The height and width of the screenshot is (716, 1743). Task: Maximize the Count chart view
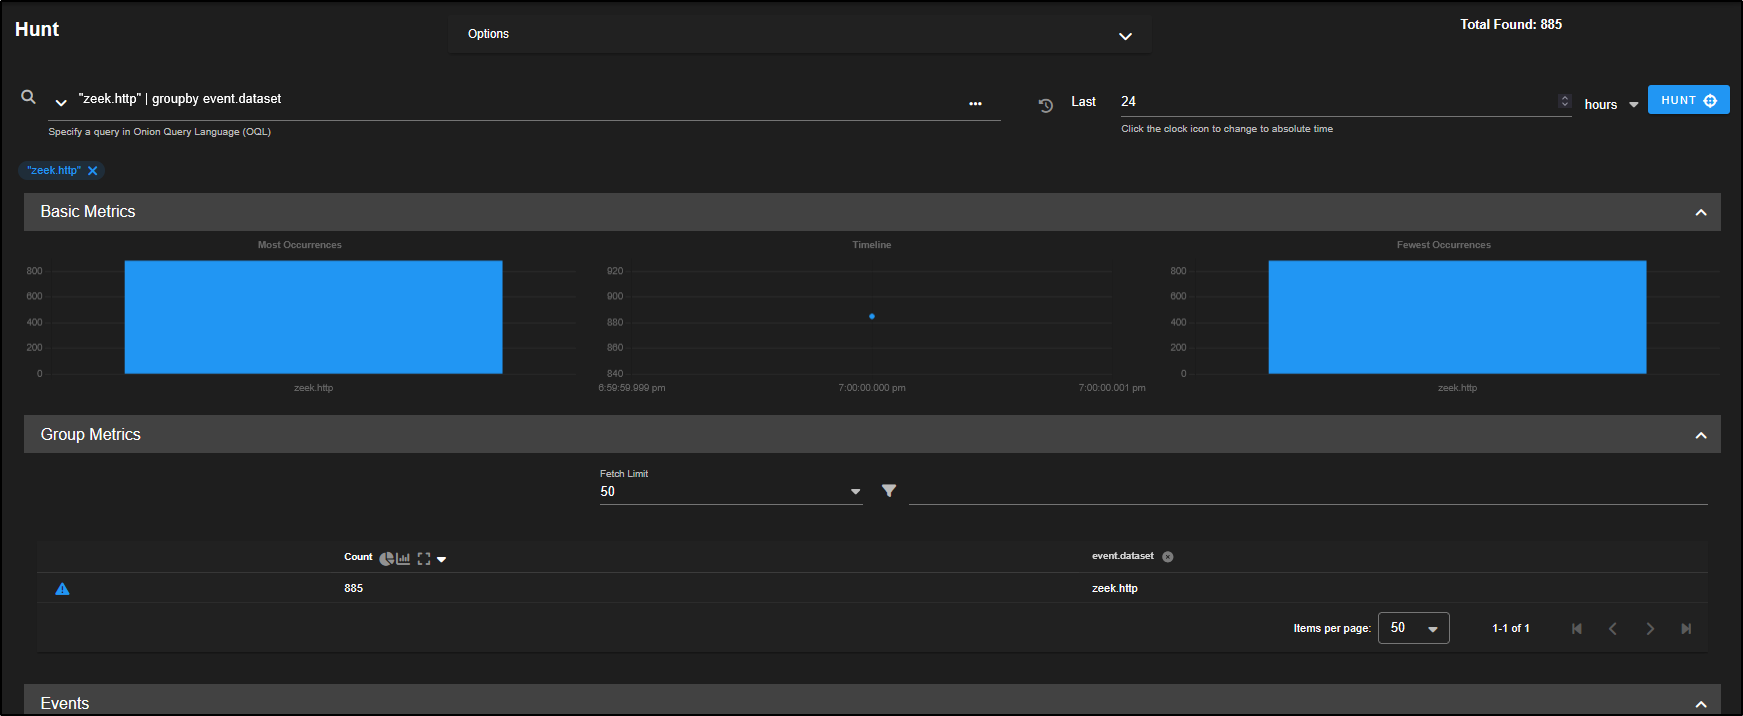[x=424, y=559]
